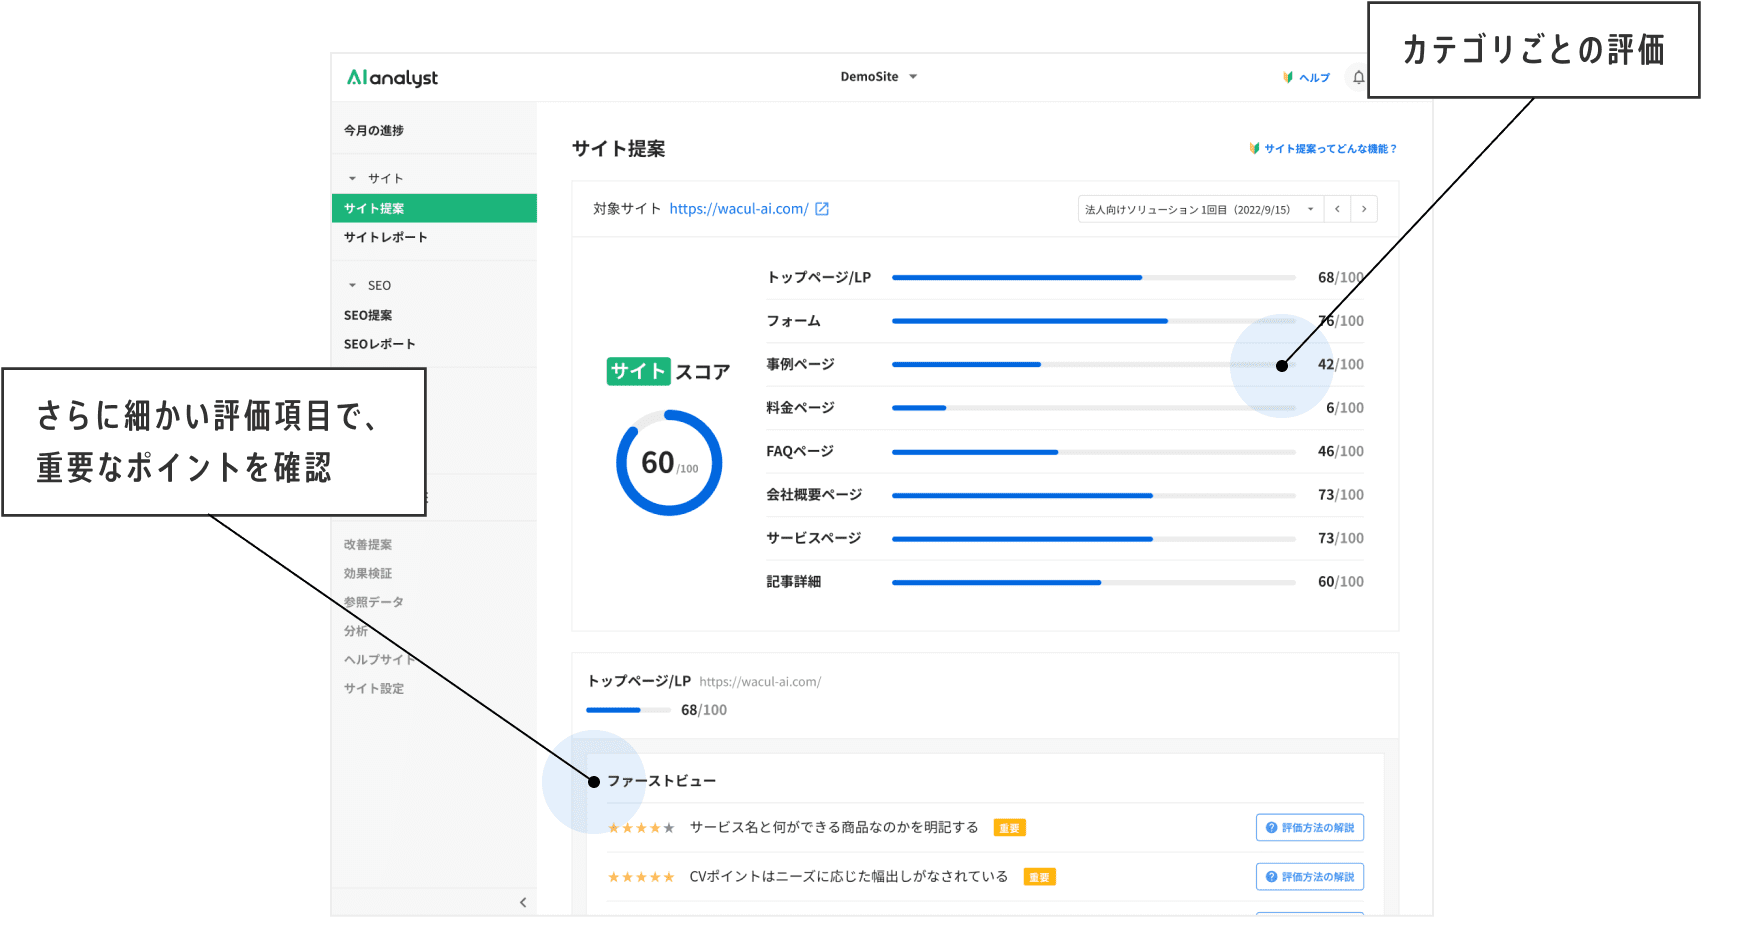
Task: Select サイト提案 in the sidebar
Action: coord(434,208)
